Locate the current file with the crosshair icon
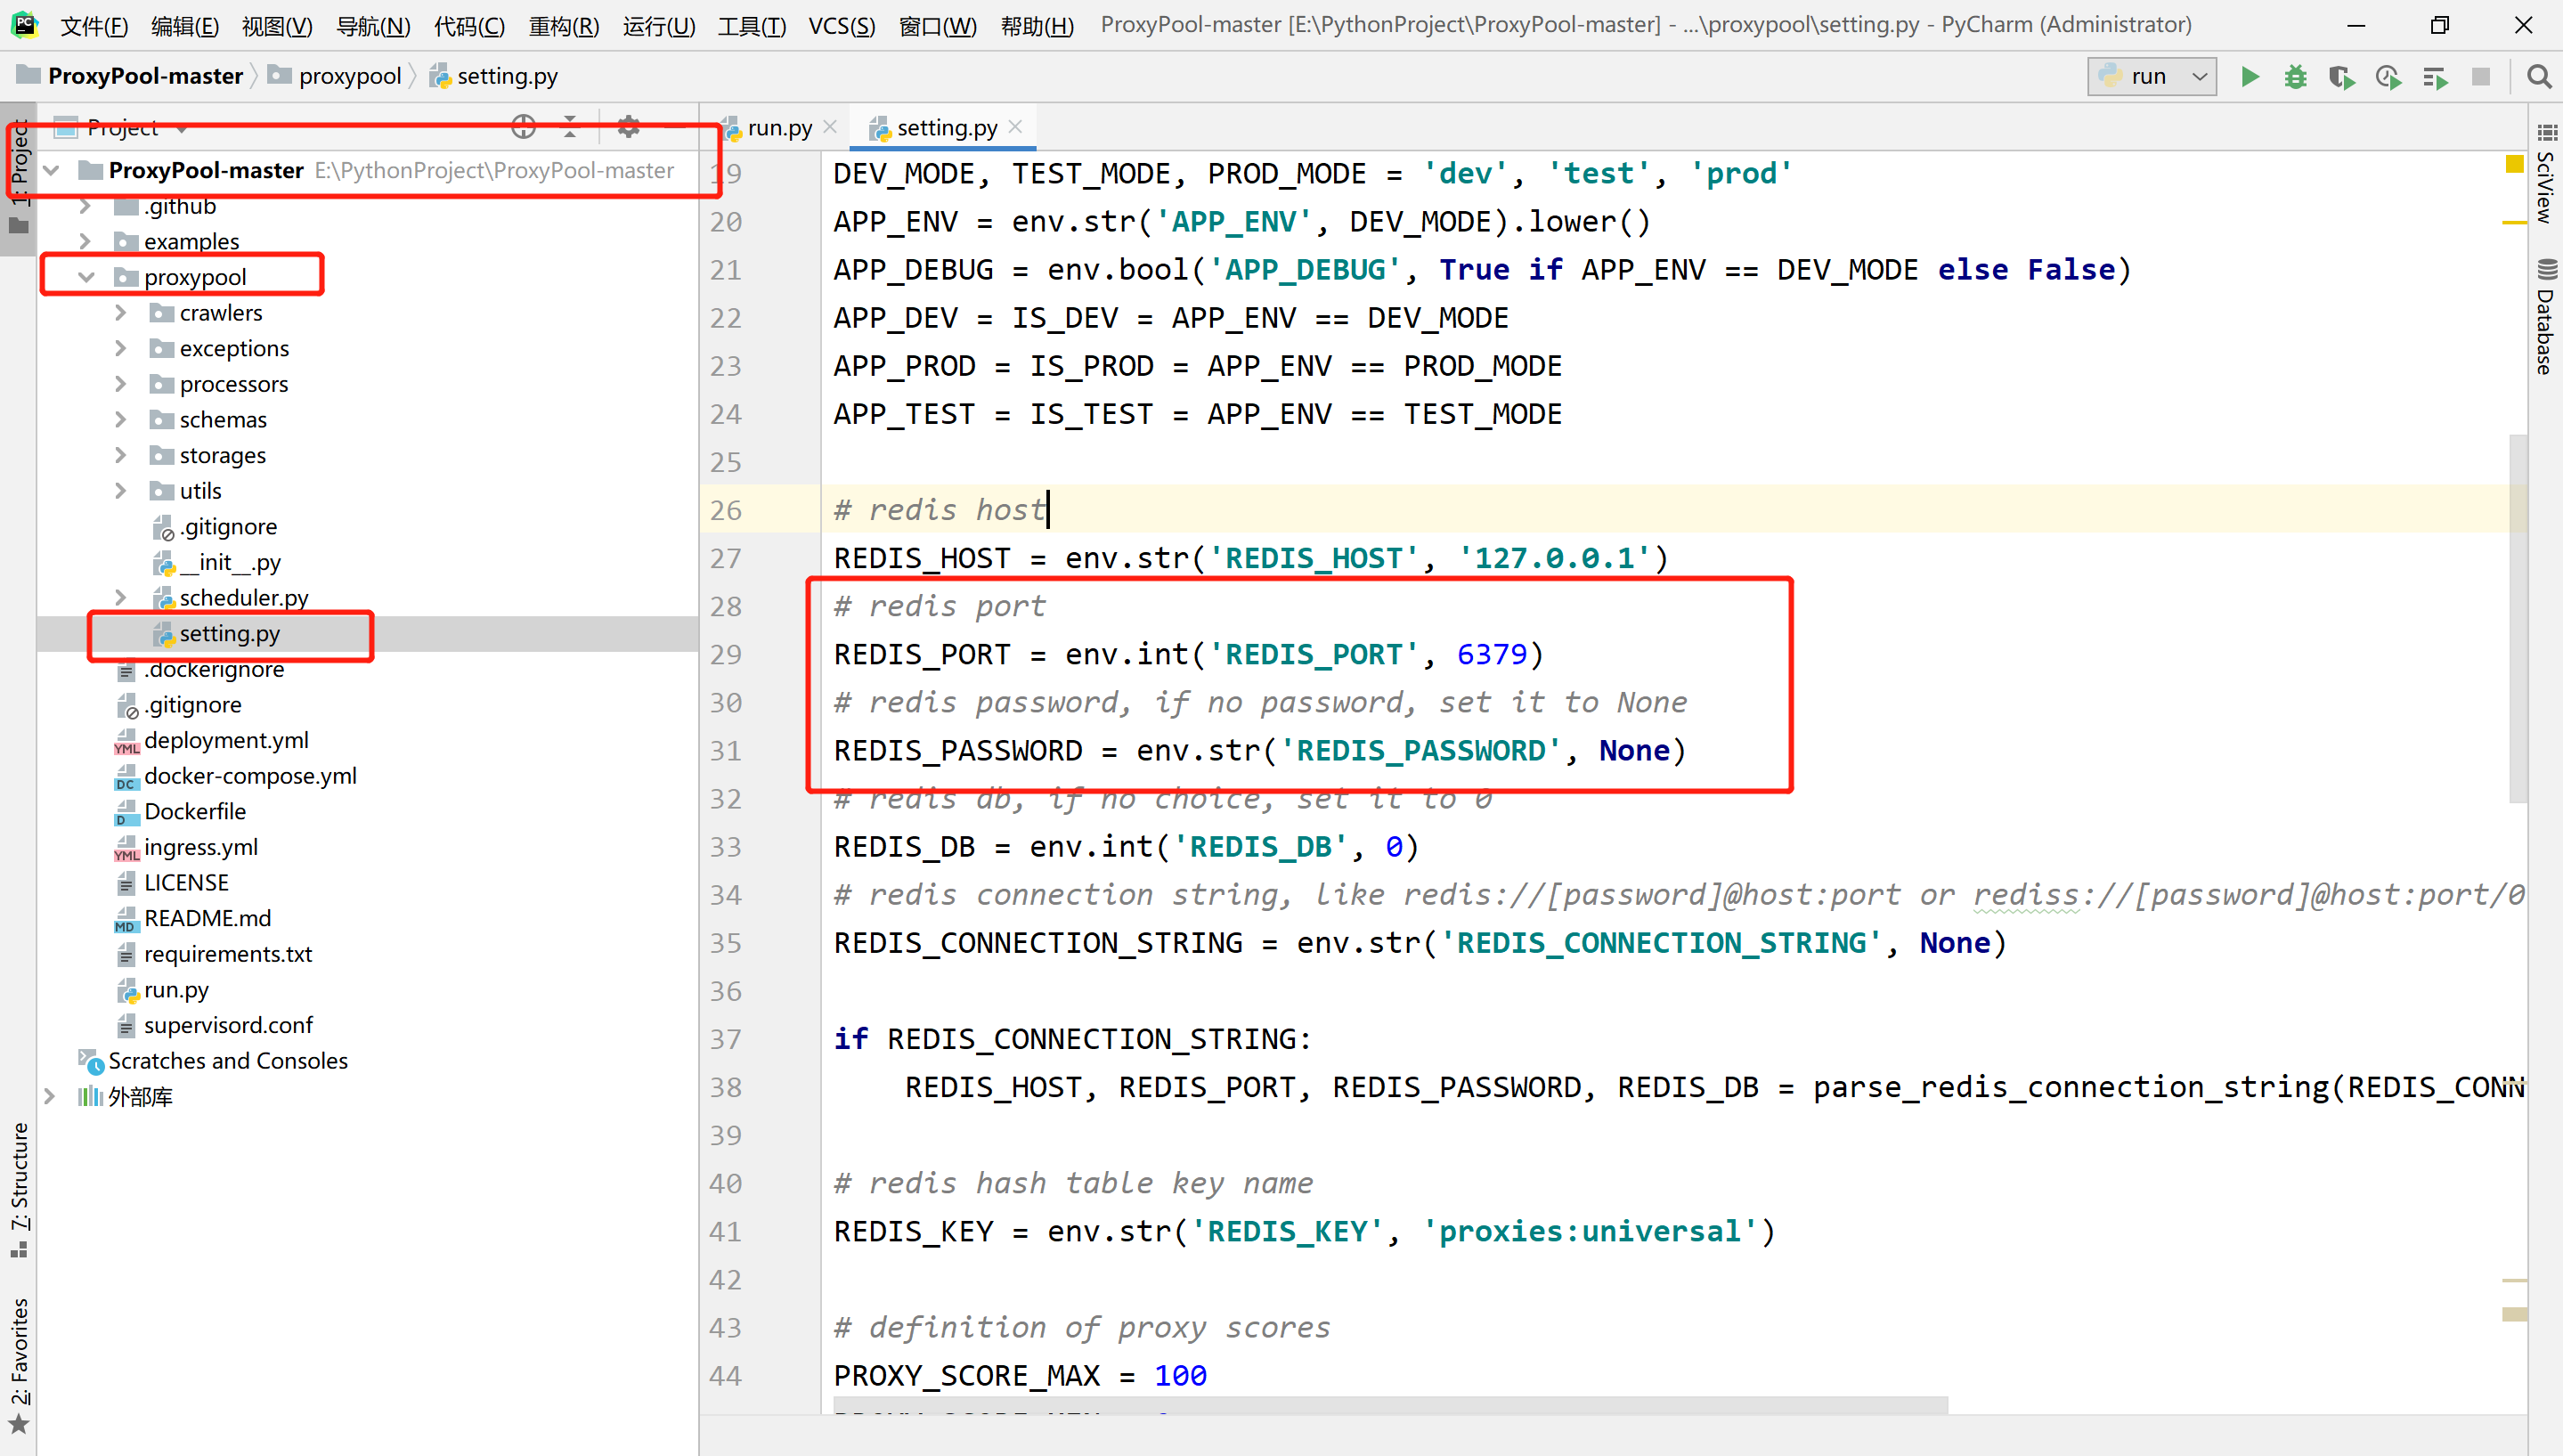Viewport: 2563px width, 1456px height. pos(523,126)
